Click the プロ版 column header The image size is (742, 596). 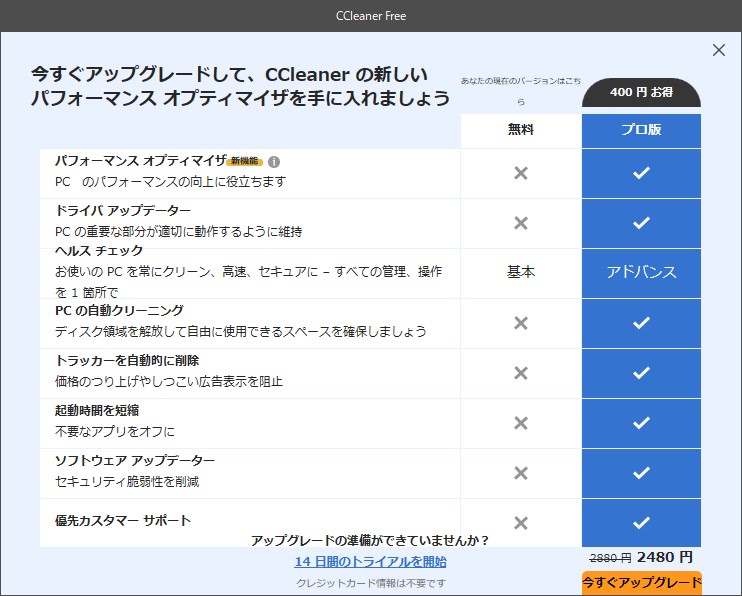(x=641, y=129)
